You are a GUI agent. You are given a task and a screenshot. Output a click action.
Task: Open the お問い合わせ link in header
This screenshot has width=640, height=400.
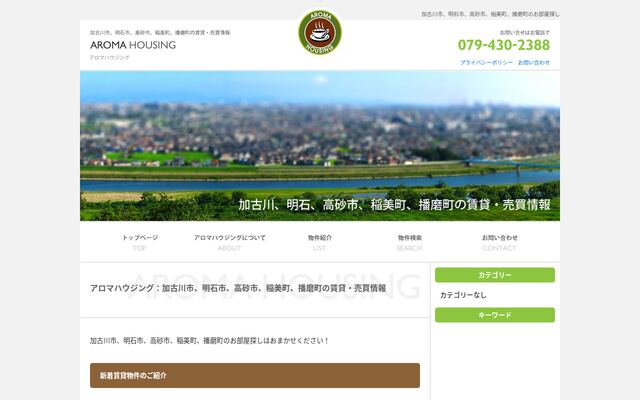(534, 62)
